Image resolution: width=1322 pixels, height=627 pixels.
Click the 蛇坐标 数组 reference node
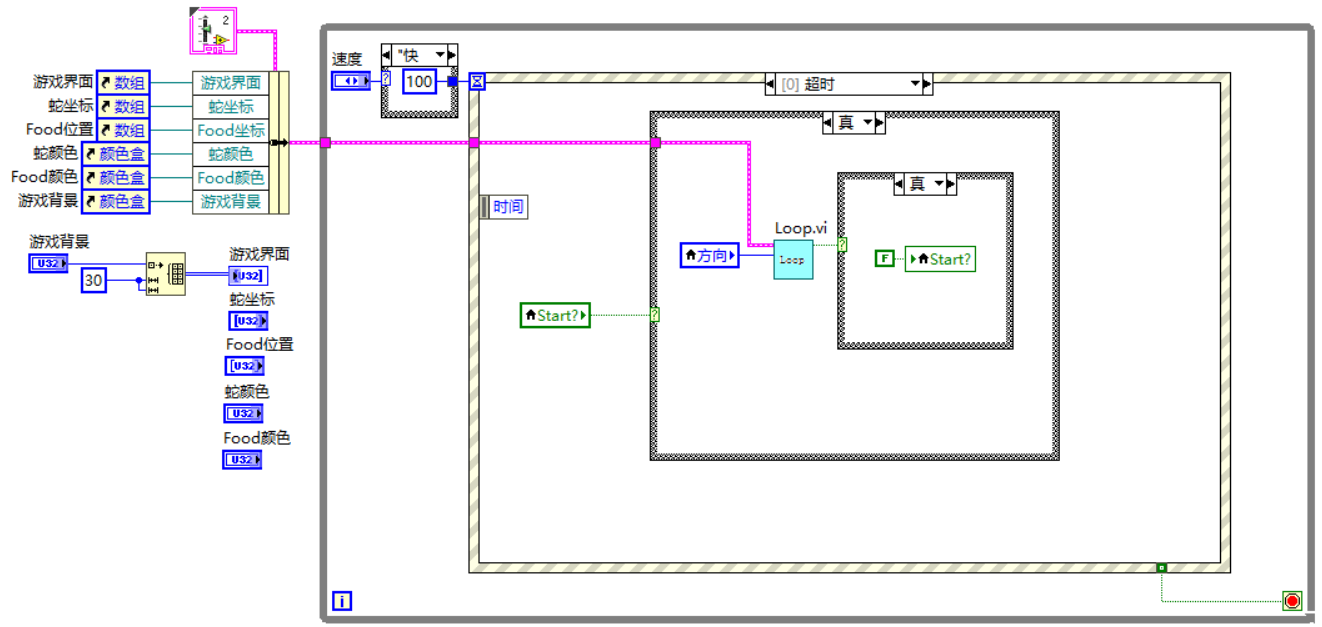point(123,106)
